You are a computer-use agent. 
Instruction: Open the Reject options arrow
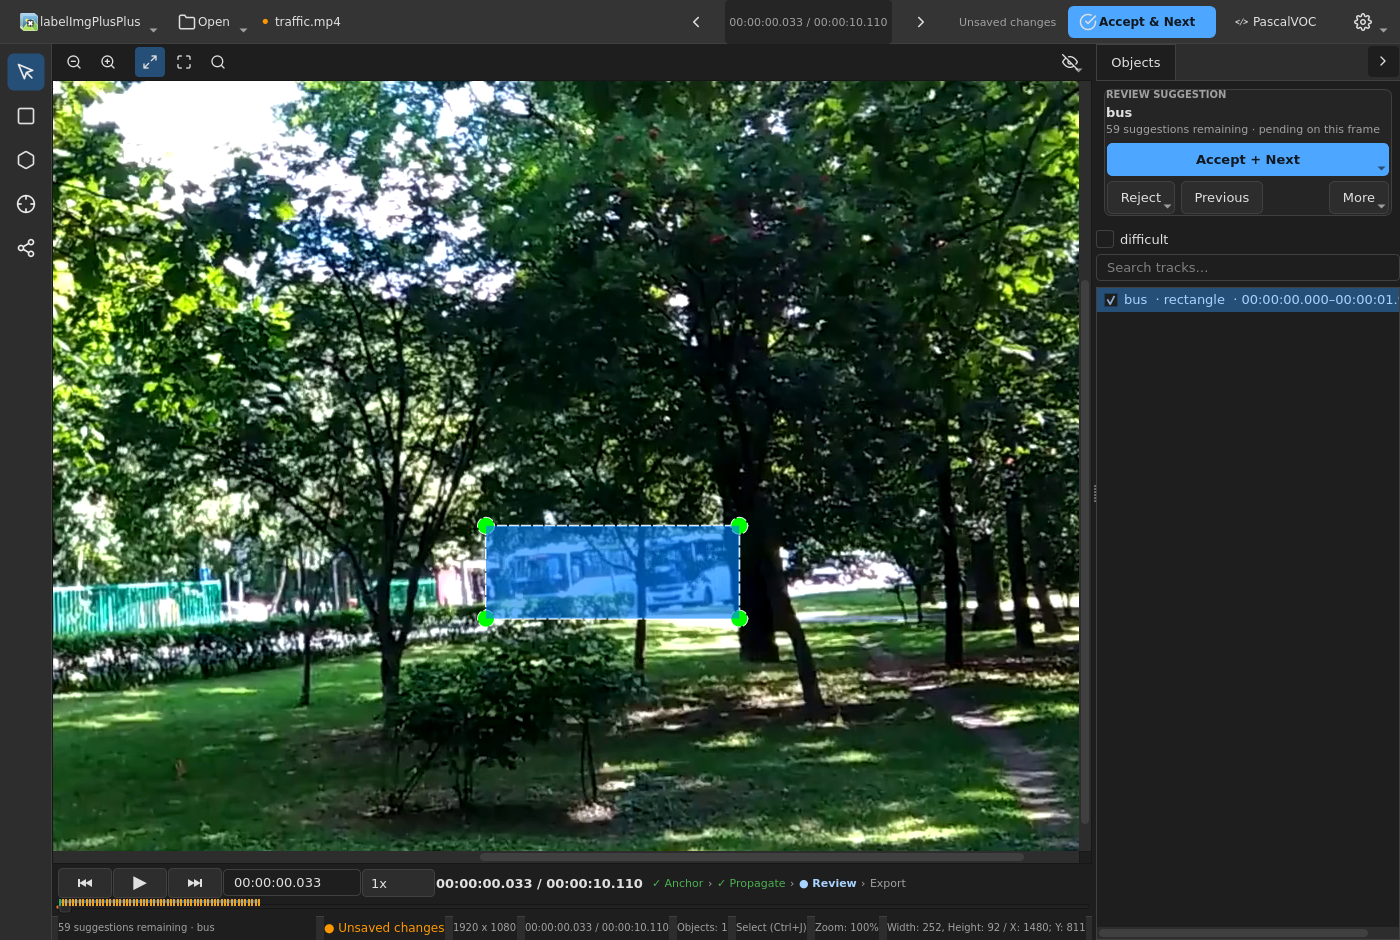(x=1167, y=205)
